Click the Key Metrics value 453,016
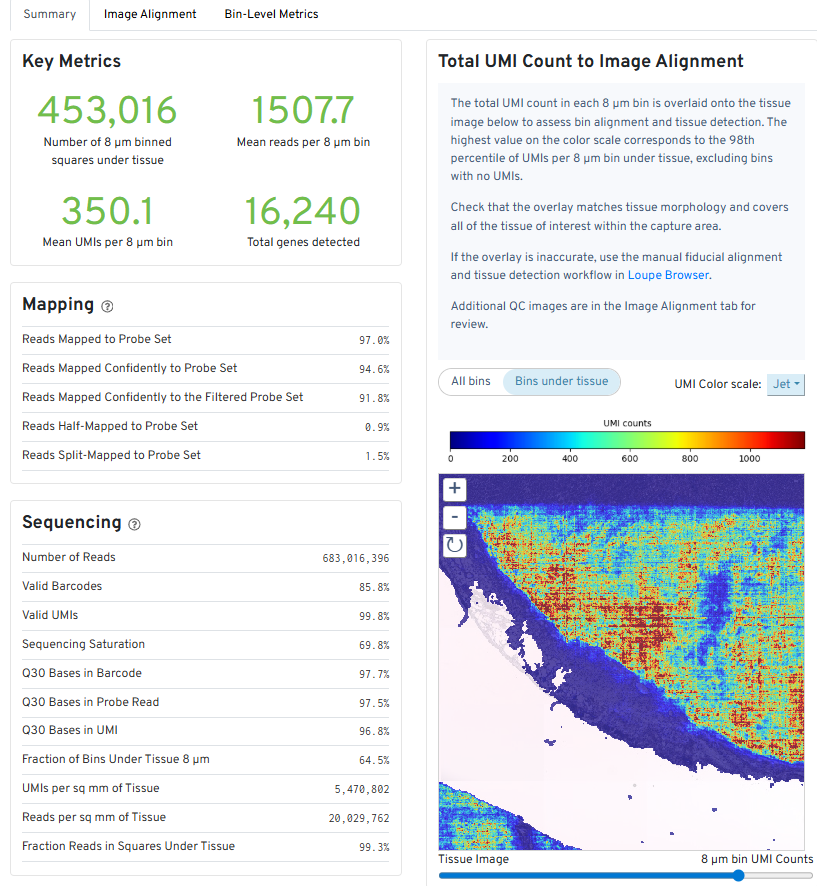817x886 pixels. tap(106, 109)
